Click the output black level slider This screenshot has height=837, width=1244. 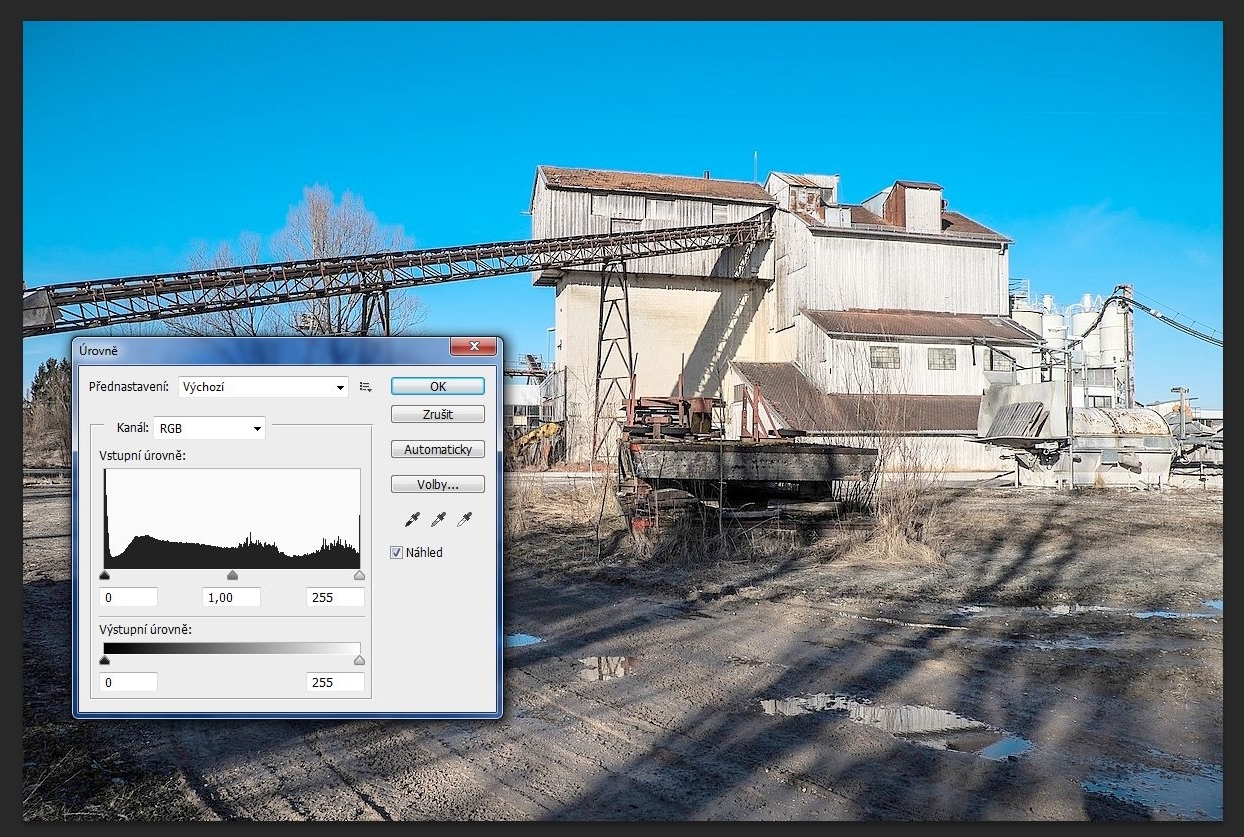[x=105, y=660]
